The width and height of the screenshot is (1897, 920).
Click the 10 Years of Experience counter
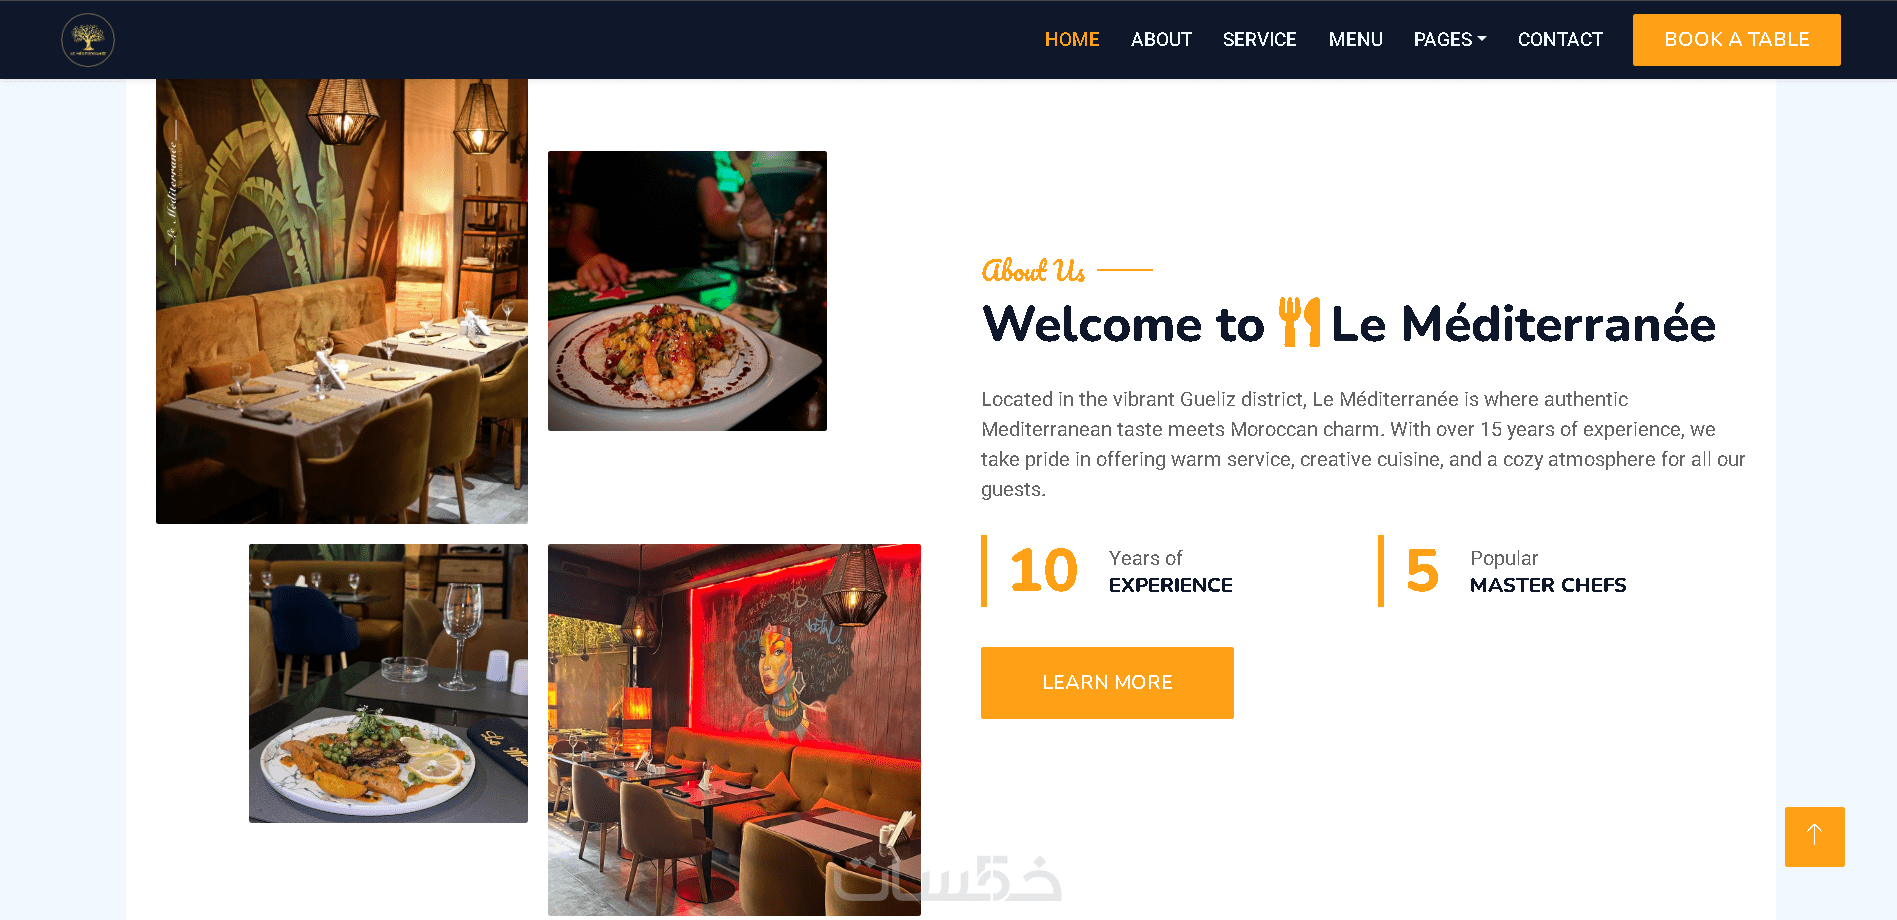1108,571
